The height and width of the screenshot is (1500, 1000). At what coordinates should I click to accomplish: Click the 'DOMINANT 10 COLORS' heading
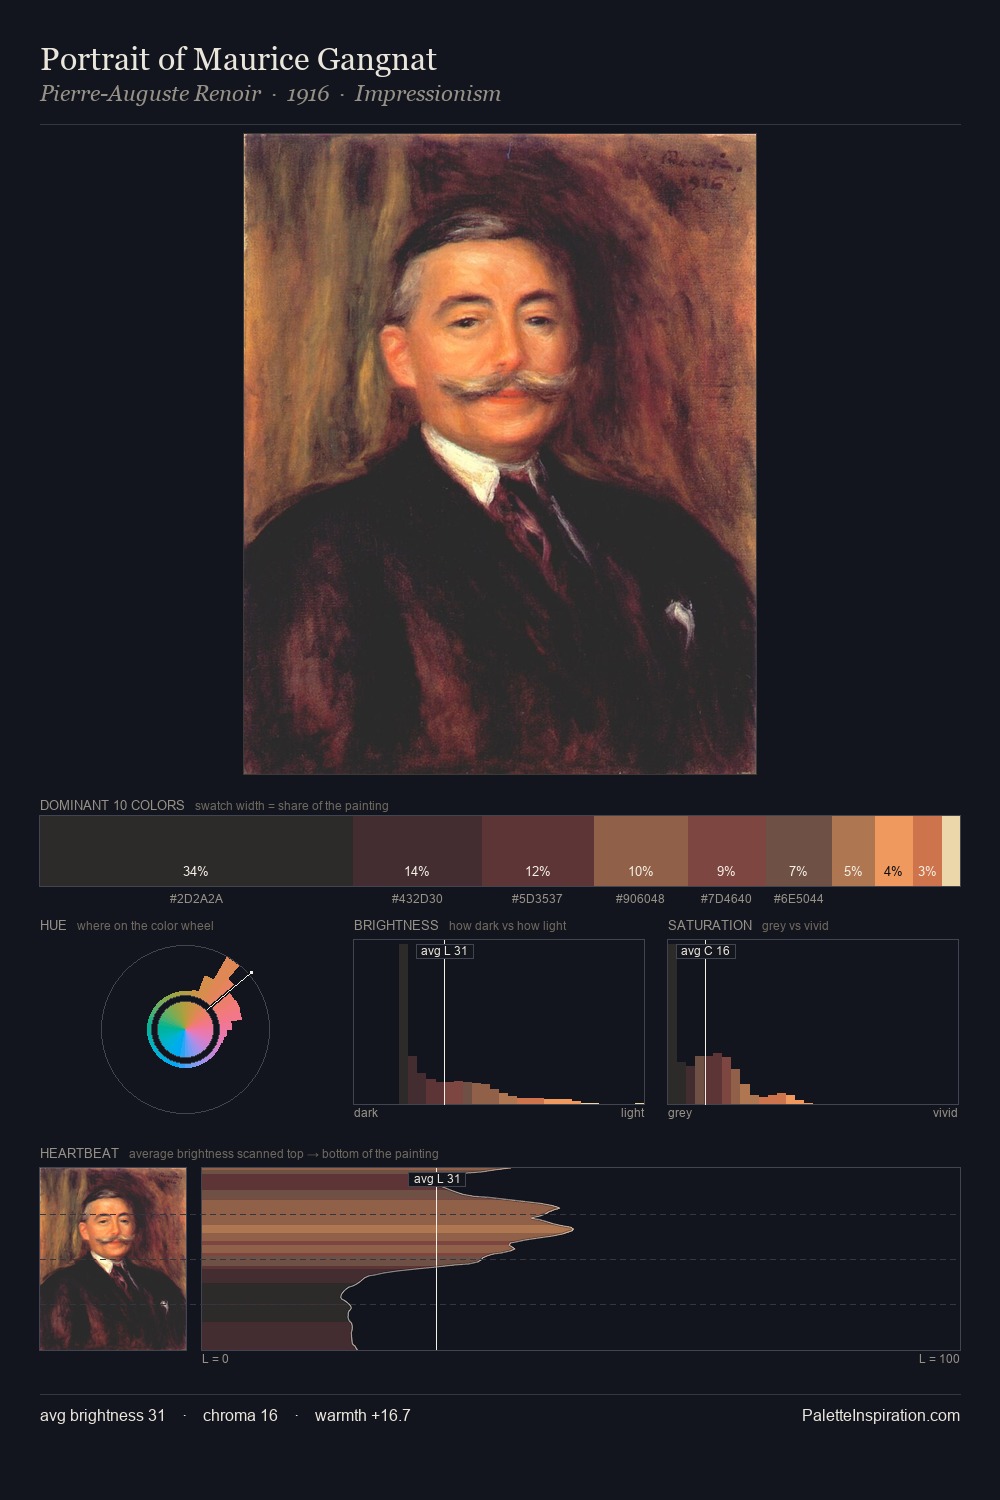112,805
